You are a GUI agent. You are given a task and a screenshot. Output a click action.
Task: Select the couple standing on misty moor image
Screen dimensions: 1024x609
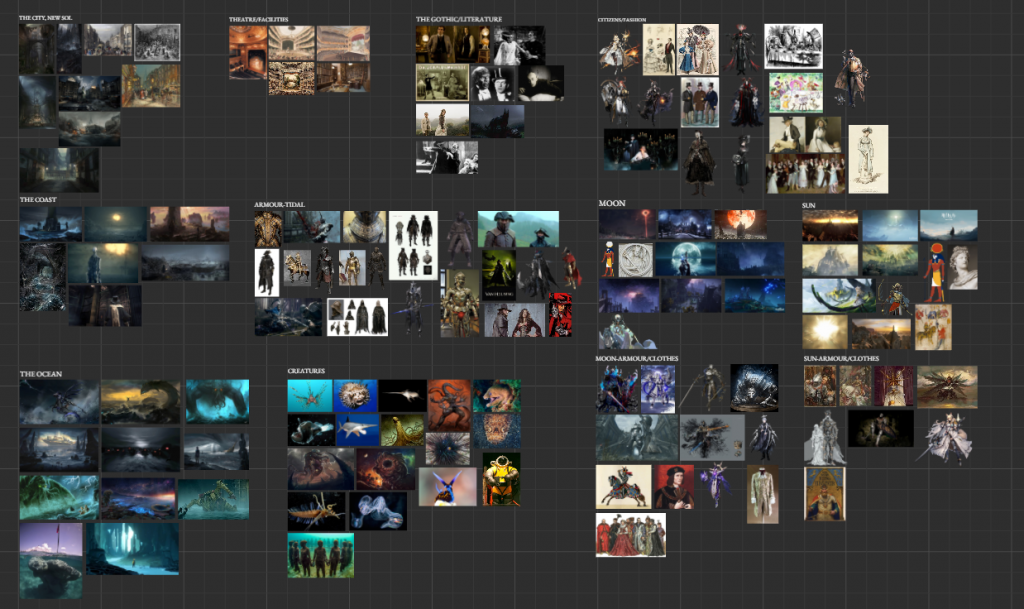pyautogui.click(x=442, y=119)
